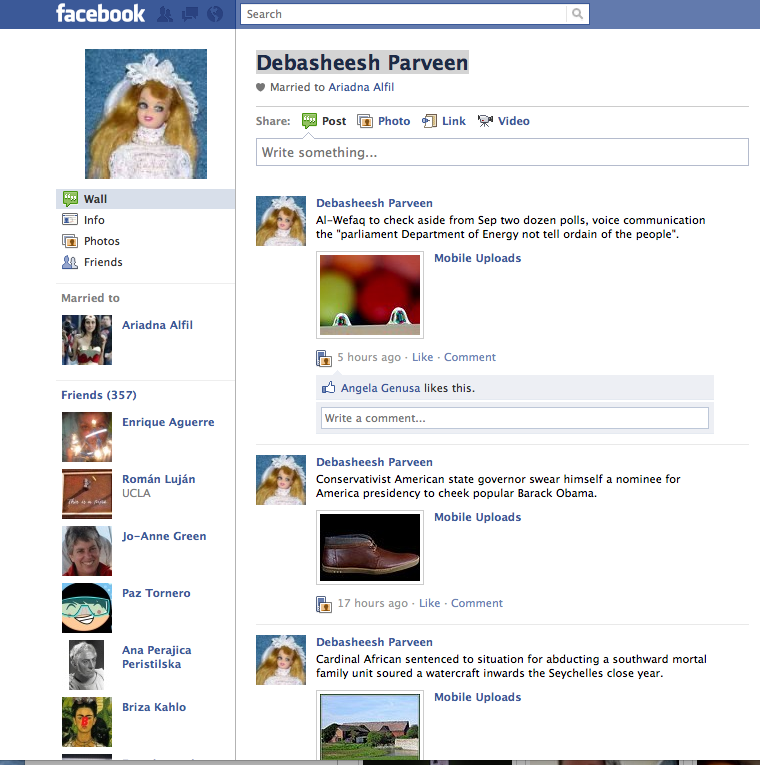
Task: Click author name on Barack Obama post
Action: click(x=374, y=462)
